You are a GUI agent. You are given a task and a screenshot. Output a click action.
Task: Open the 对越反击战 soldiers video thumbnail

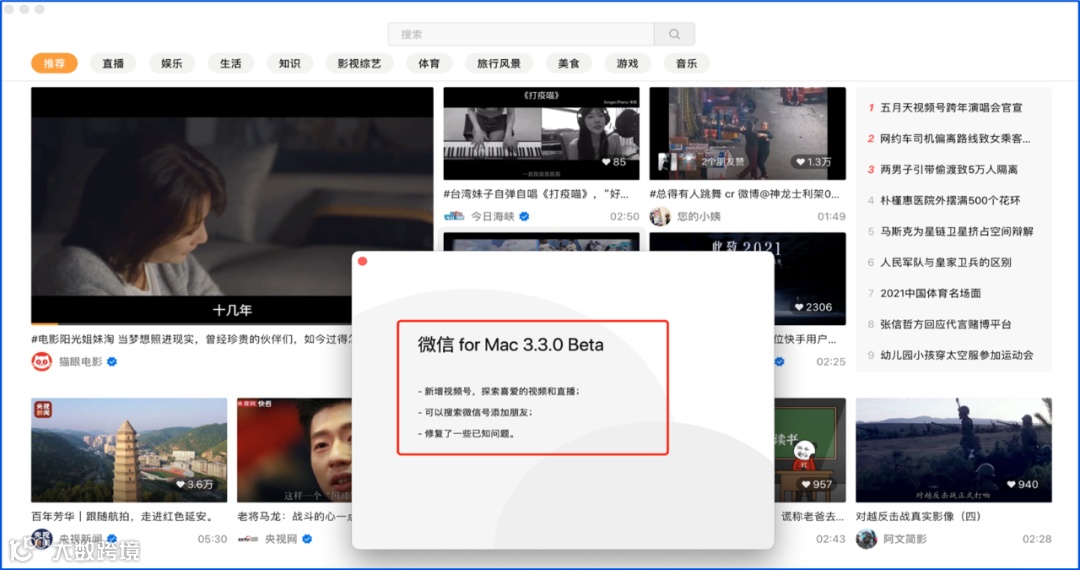[x=953, y=450]
